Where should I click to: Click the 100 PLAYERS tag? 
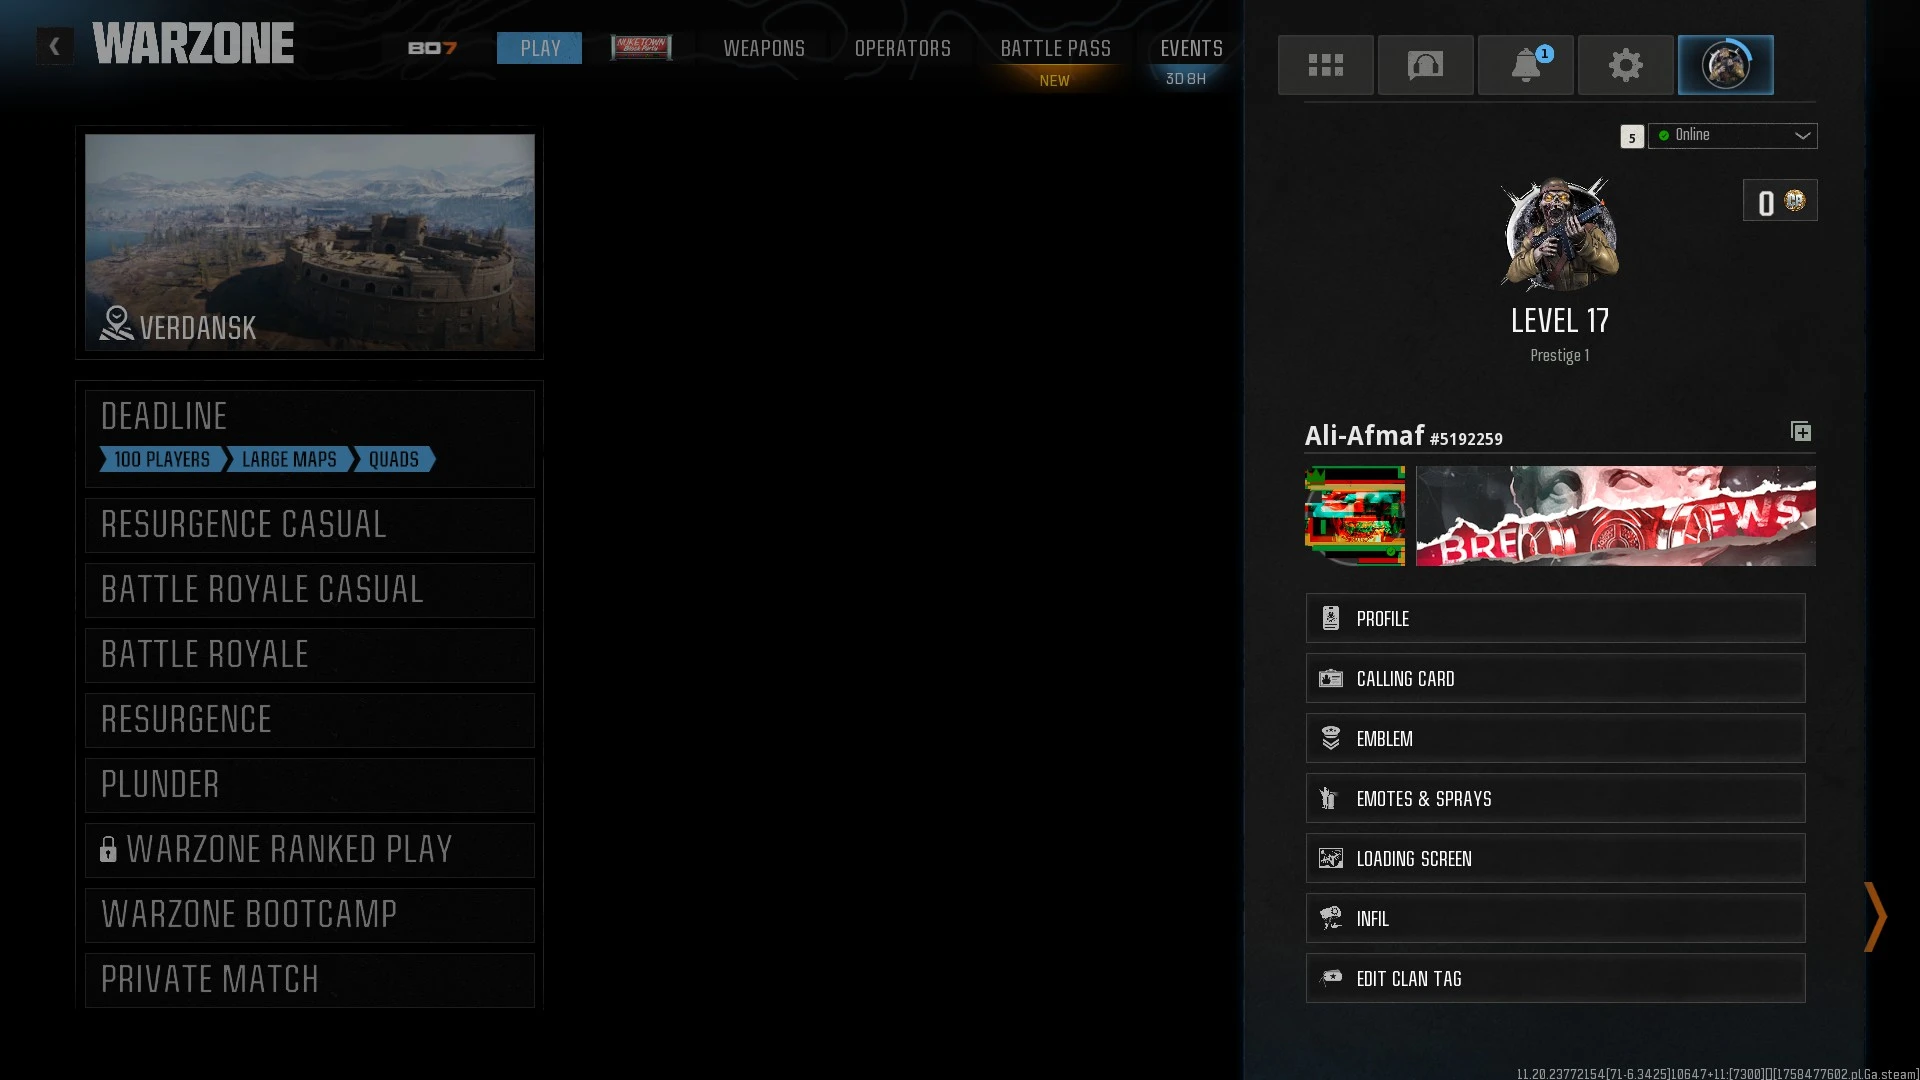click(x=162, y=459)
